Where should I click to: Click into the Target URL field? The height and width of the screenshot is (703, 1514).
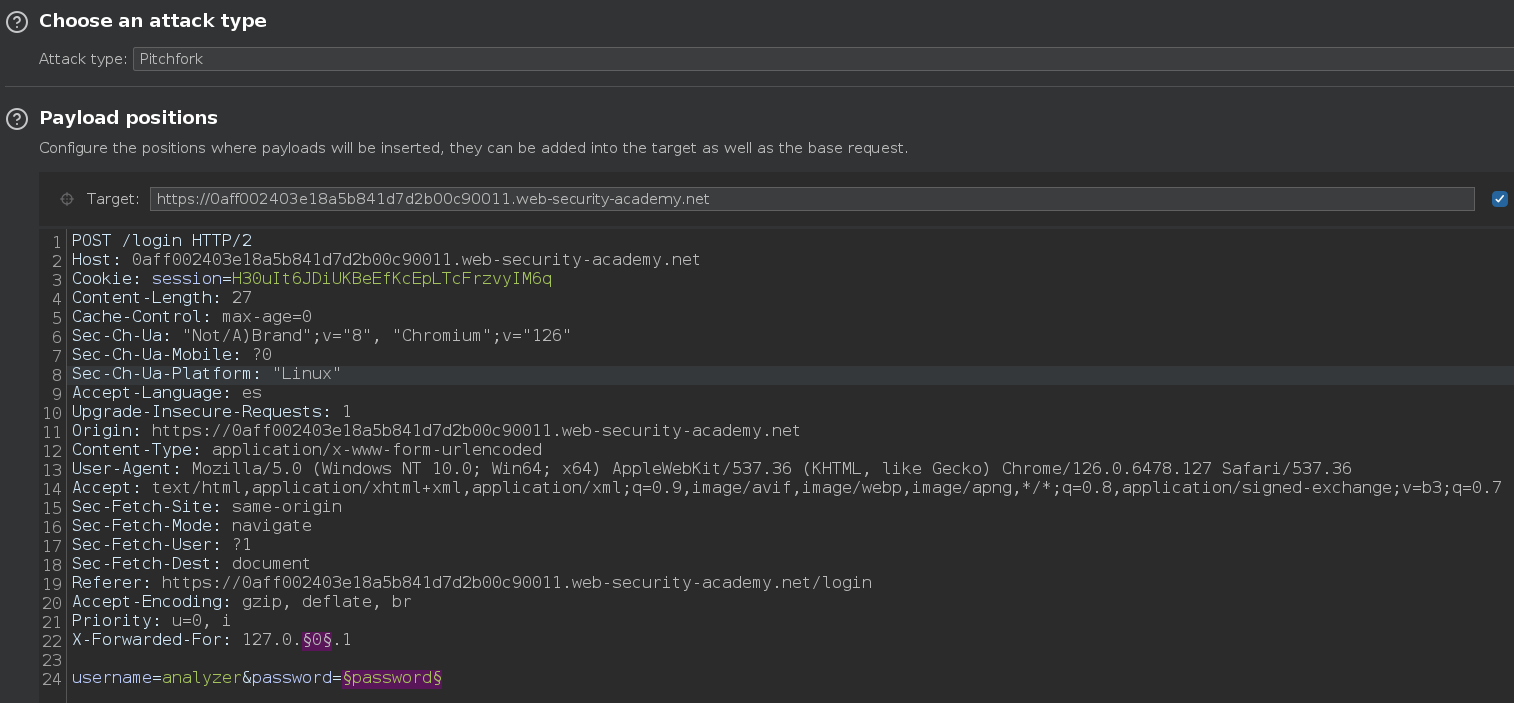(811, 199)
